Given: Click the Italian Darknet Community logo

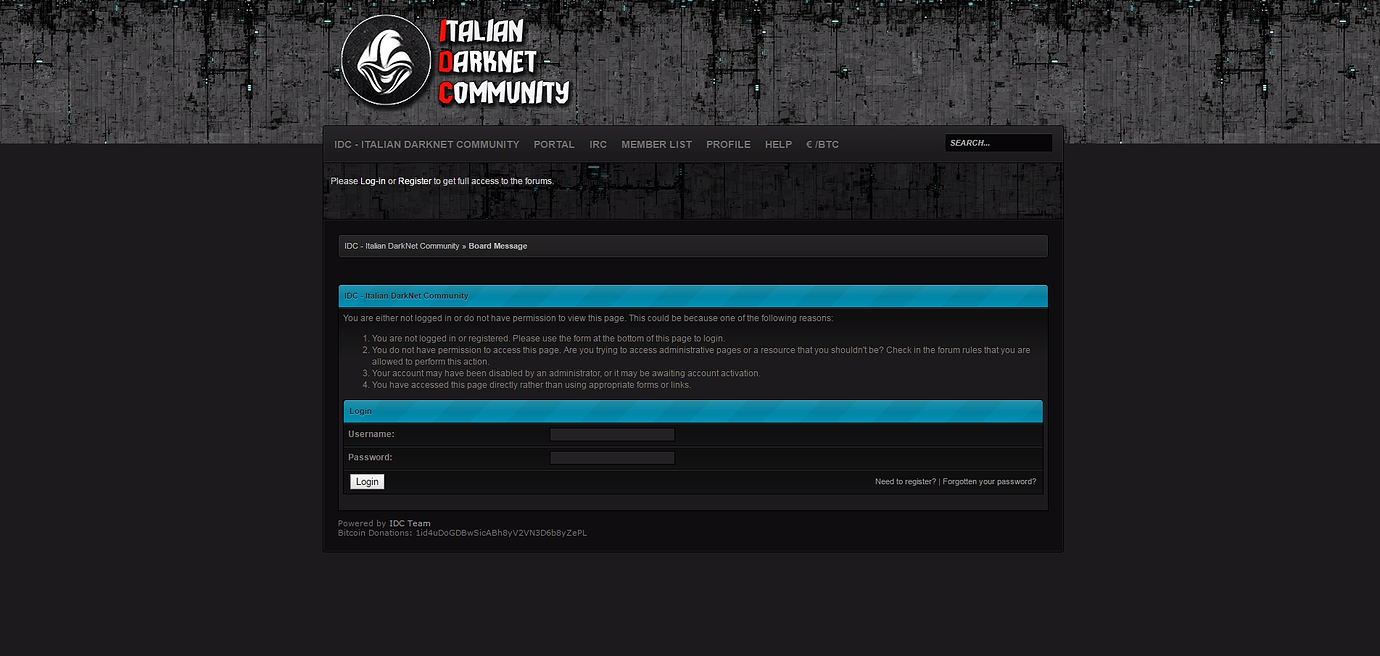Looking at the screenshot, I should click(x=456, y=61).
